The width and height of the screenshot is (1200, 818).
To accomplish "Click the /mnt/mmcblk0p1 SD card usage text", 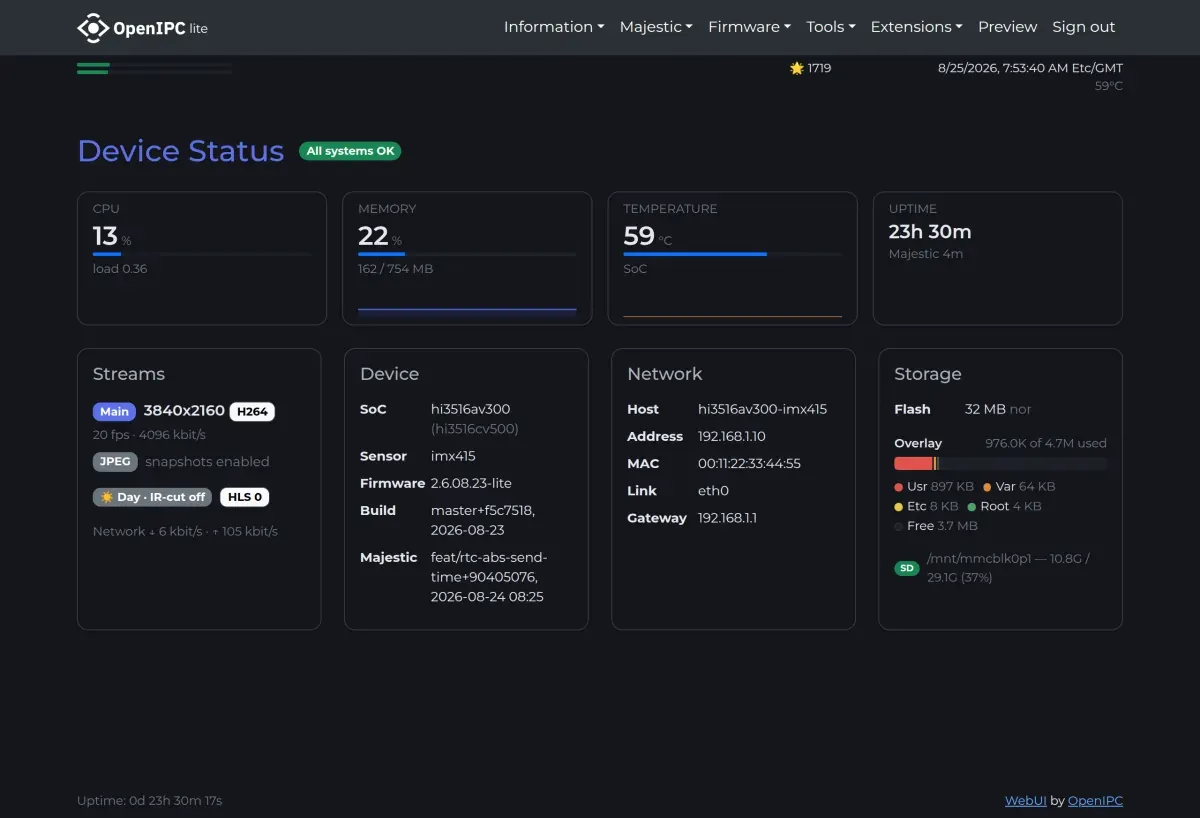I will click(x=1008, y=568).
